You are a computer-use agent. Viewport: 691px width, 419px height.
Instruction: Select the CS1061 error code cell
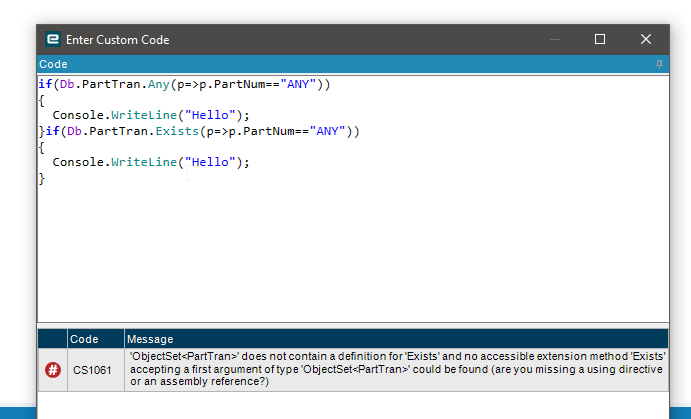point(96,370)
